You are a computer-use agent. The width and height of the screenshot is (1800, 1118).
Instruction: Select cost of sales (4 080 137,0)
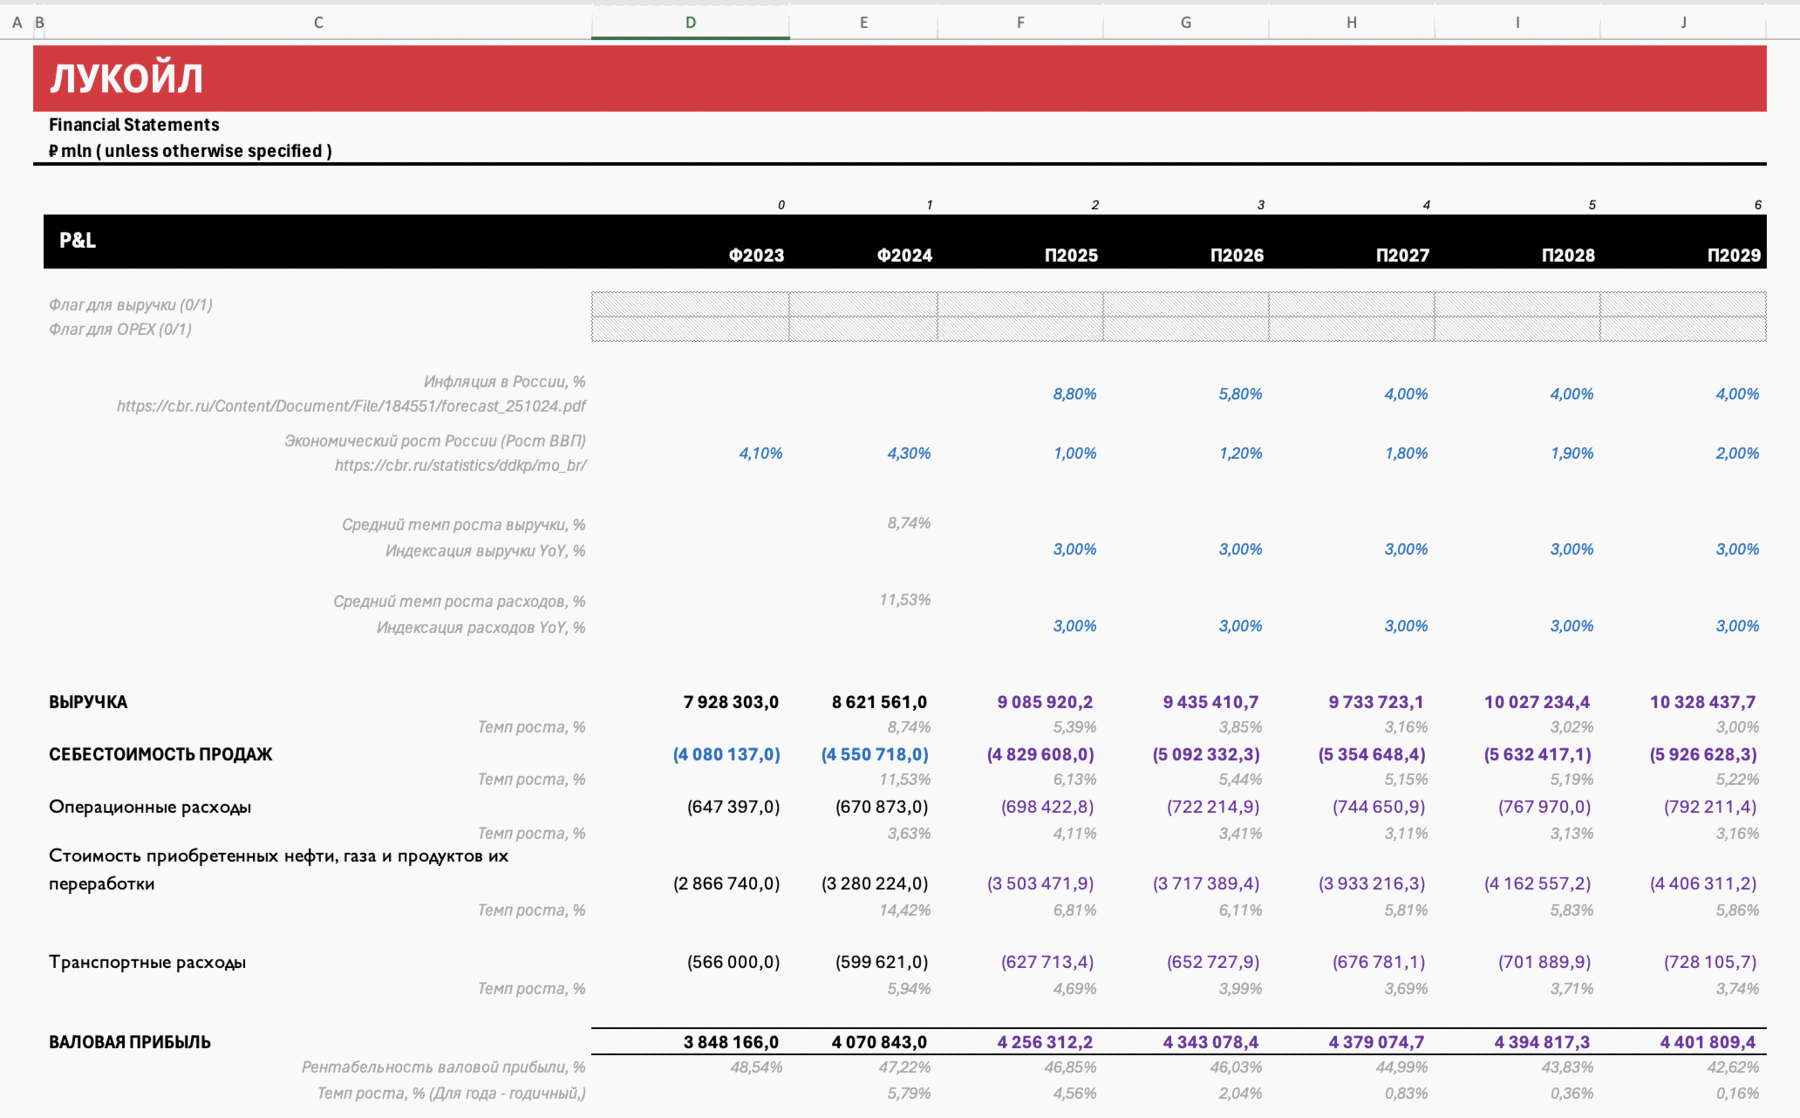coord(726,754)
